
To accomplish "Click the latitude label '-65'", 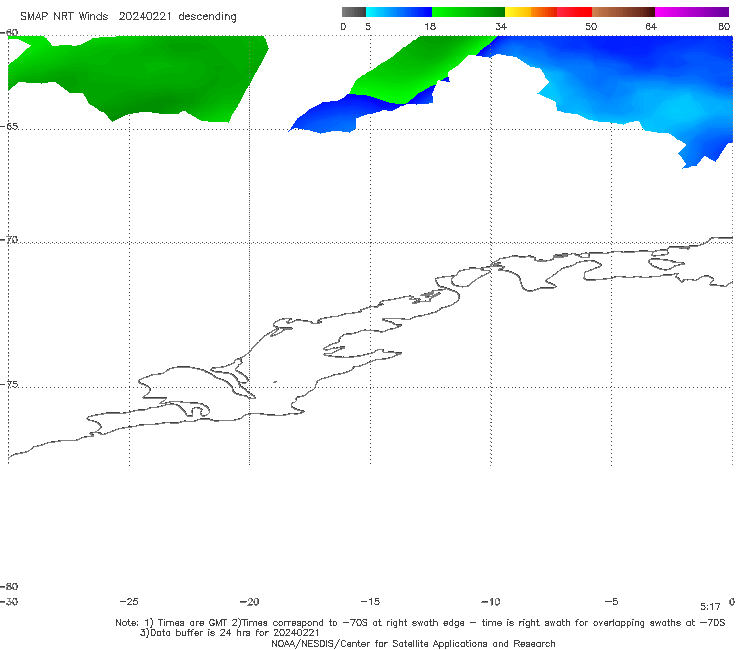I will tap(9, 127).
